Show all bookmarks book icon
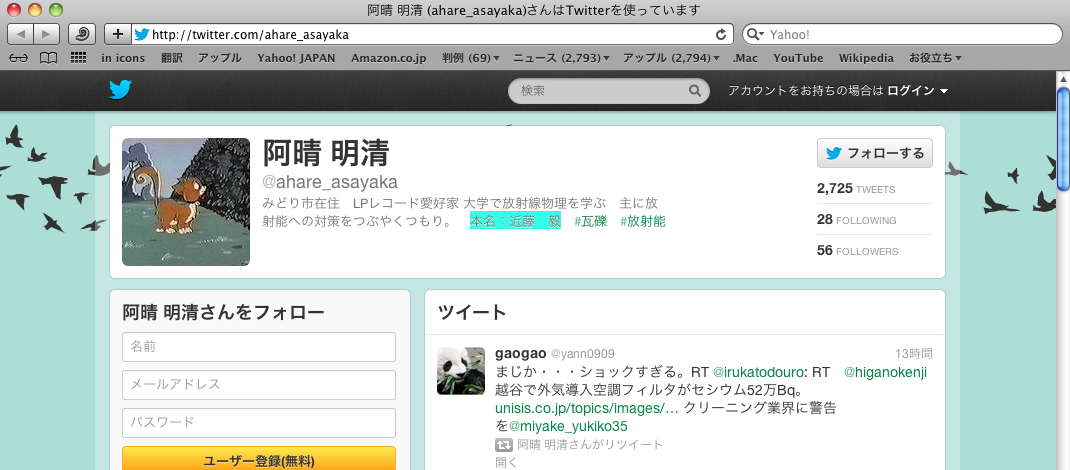This screenshot has width=1070, height=470. click(x=48, y=58)
